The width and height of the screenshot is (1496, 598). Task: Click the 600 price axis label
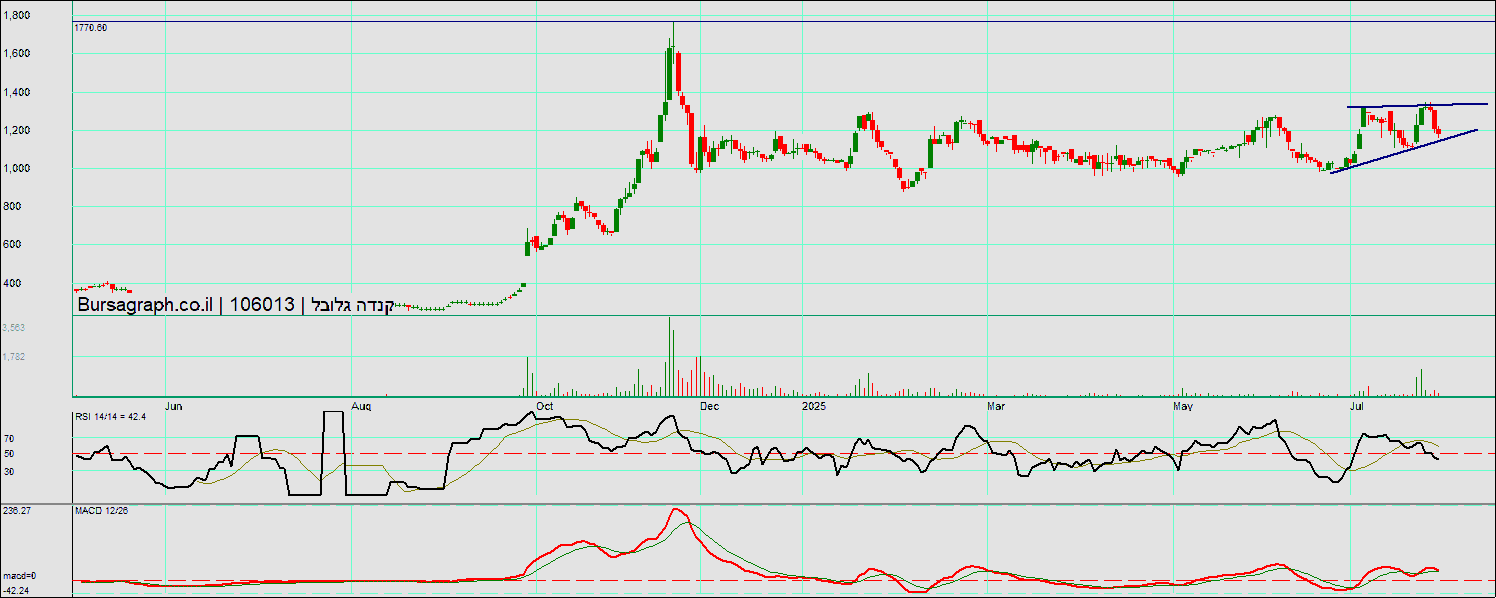coord(12,244)
